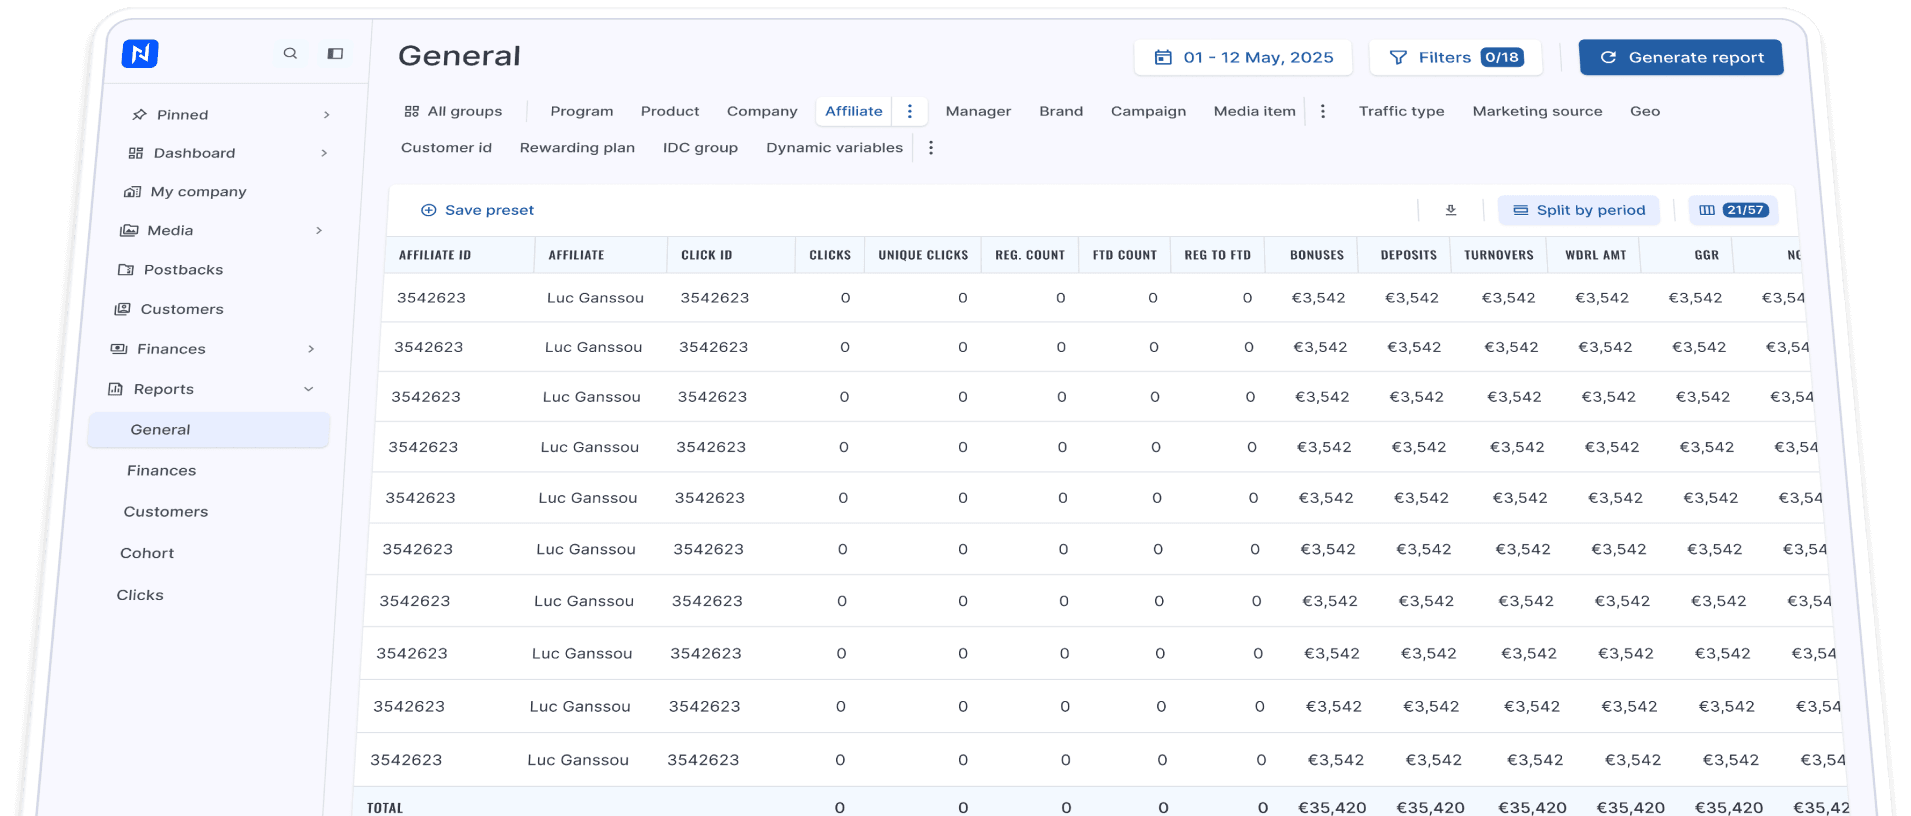Open the columns selector showing 21/57
The image size is (1911, 816).
tap(1734, 210)
